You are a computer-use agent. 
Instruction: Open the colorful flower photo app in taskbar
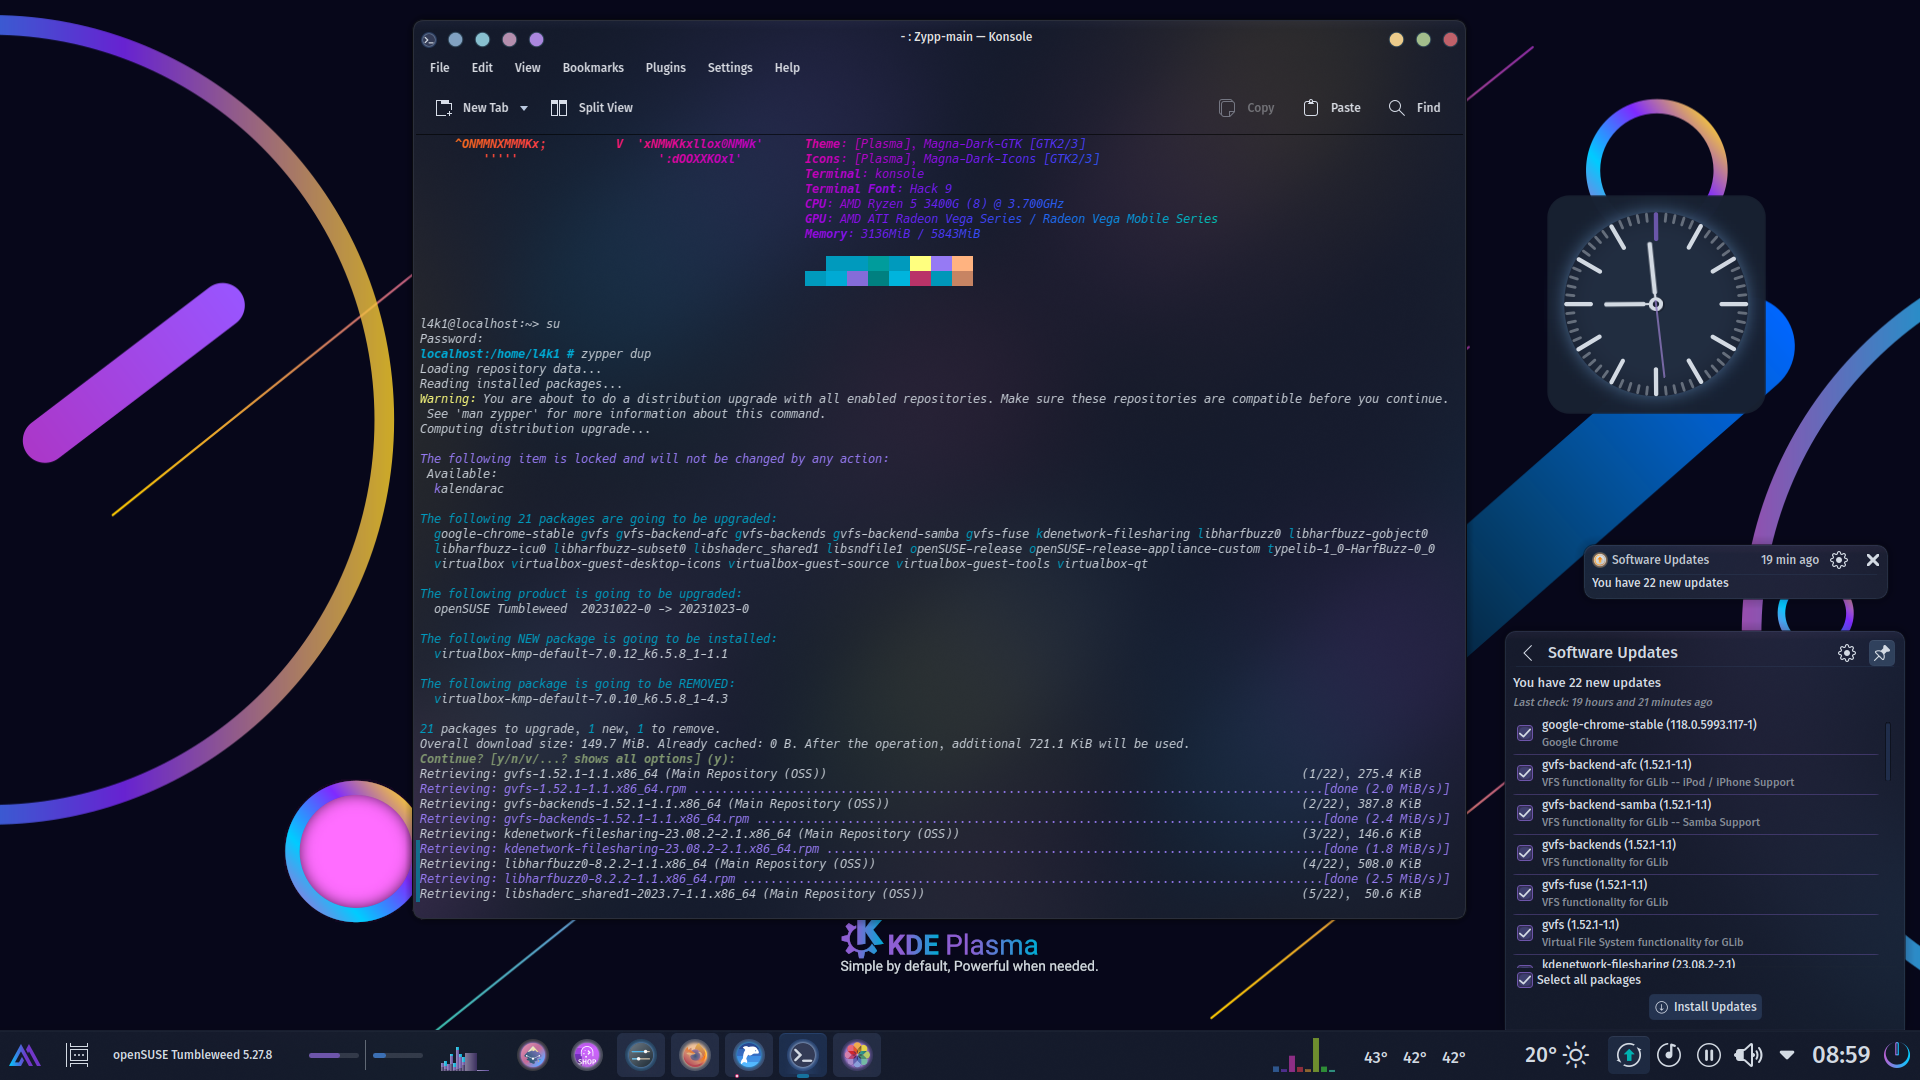point(857,1055)
